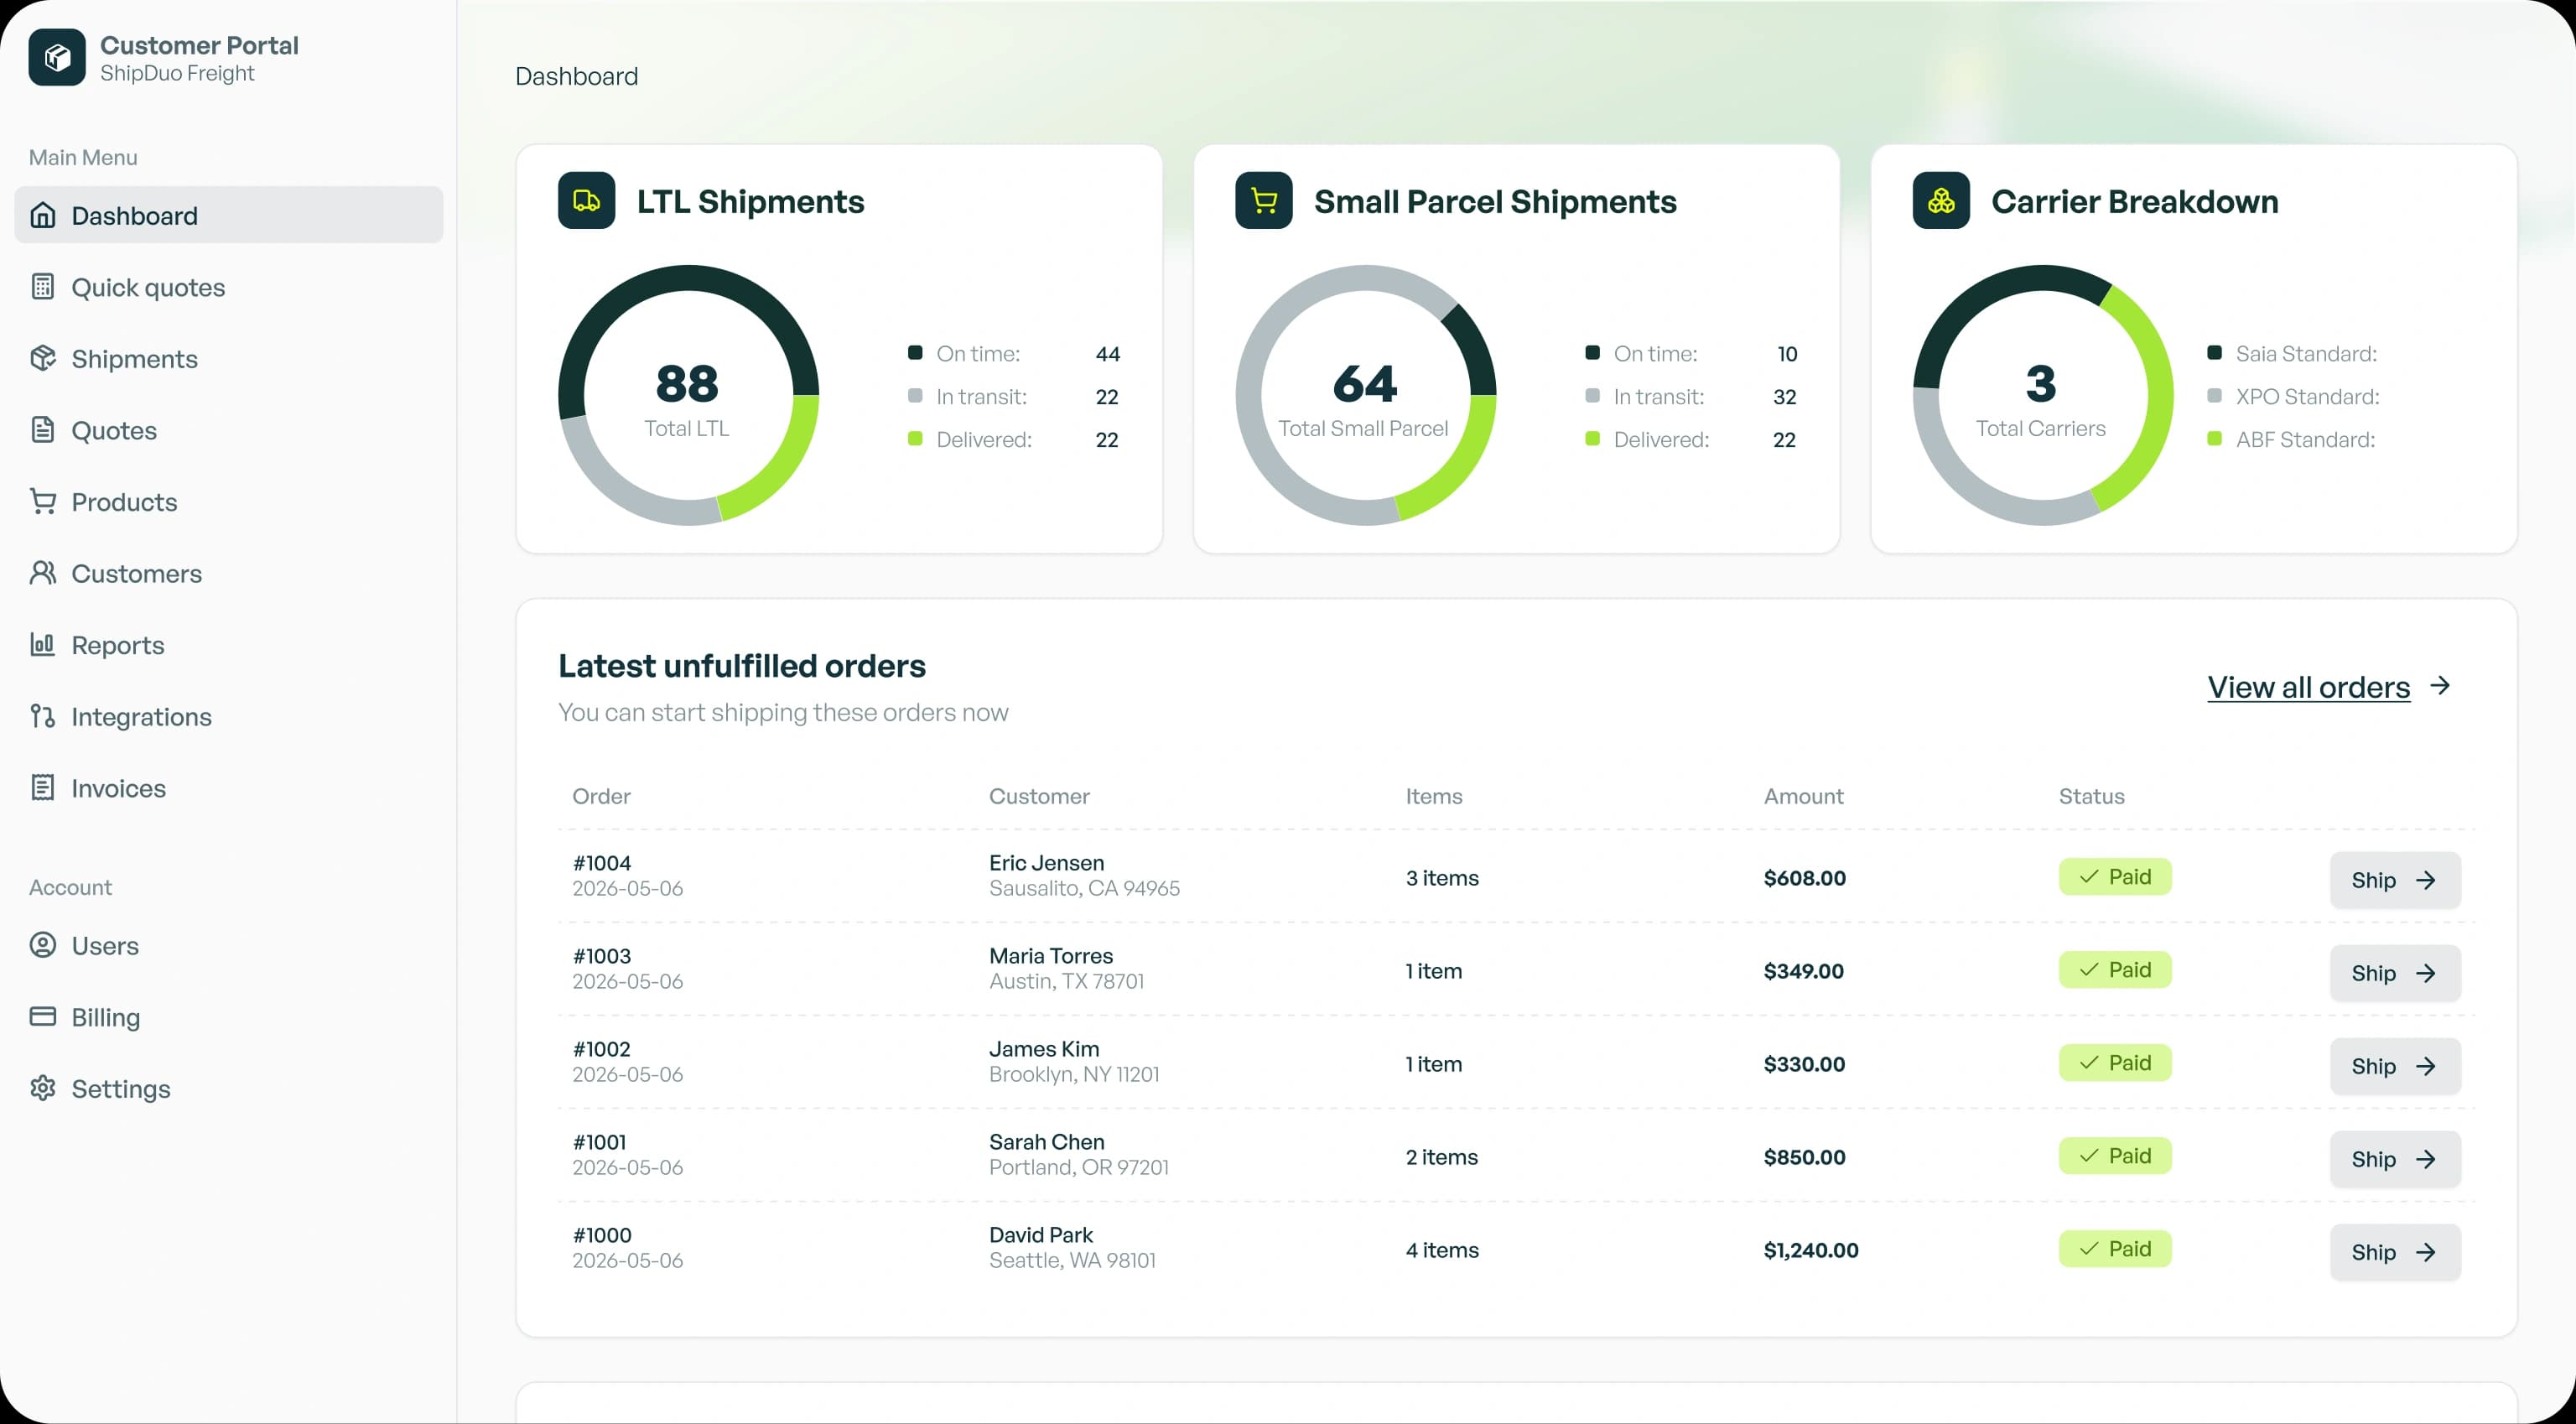
Task: Click the Carrier Breakdown boxes icon
Action: click(1941, 201)
